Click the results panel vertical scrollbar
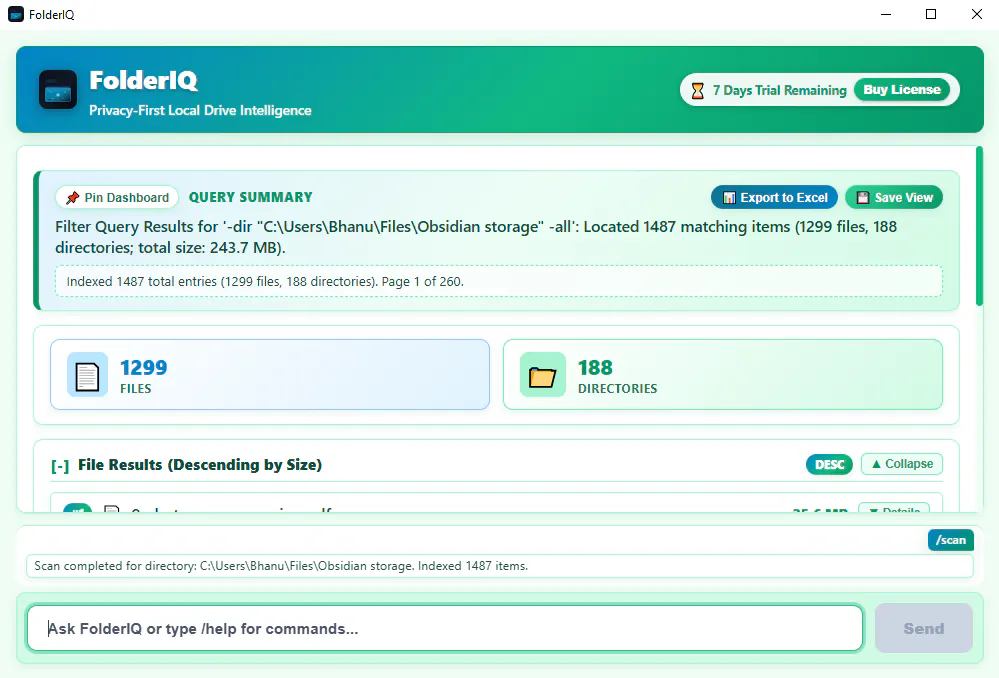This screenshot has height=678, width=999. [x=979, y=226]
